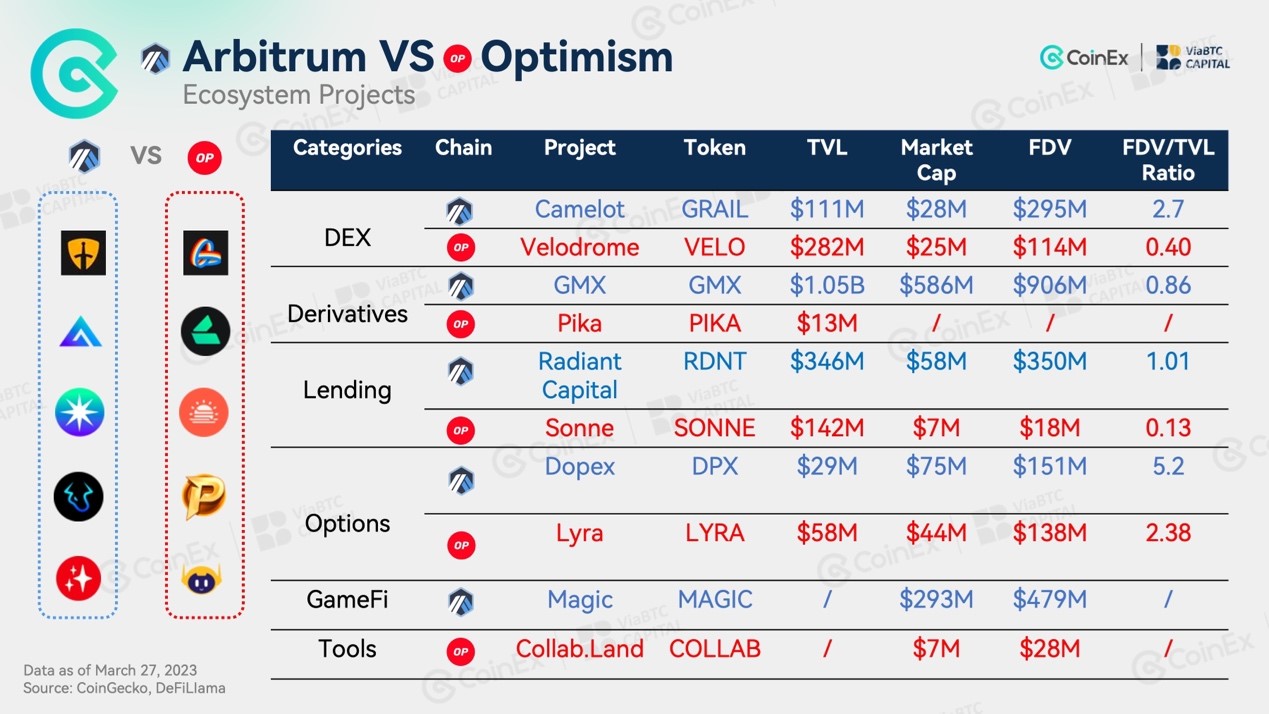This screenshot has width=1269, height=714.
Task: Select the Sonne sun logo
Action: [204, 413]
